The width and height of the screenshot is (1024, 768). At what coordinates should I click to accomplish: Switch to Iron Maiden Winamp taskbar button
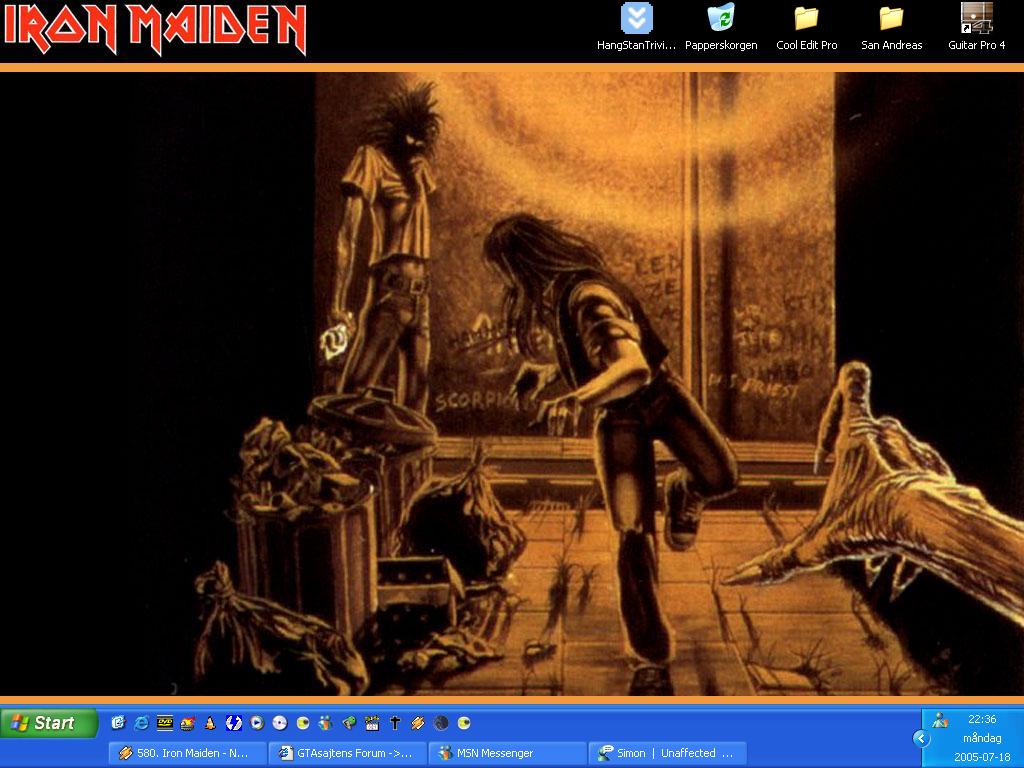click(x=187, y=753)
